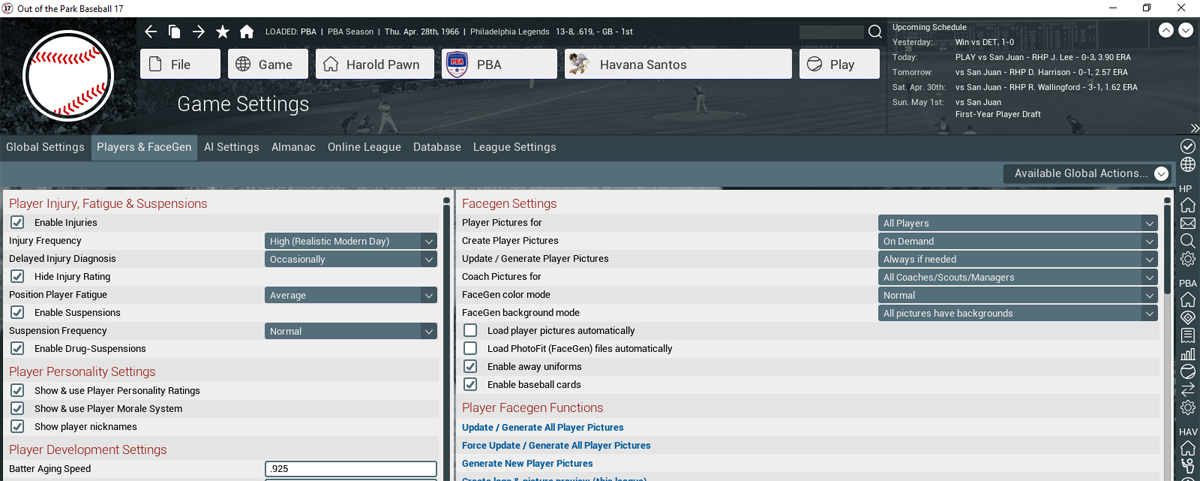Switch to the Online League tab
The width and height of the screenshot is (1200, 481).
pos(364,147)
